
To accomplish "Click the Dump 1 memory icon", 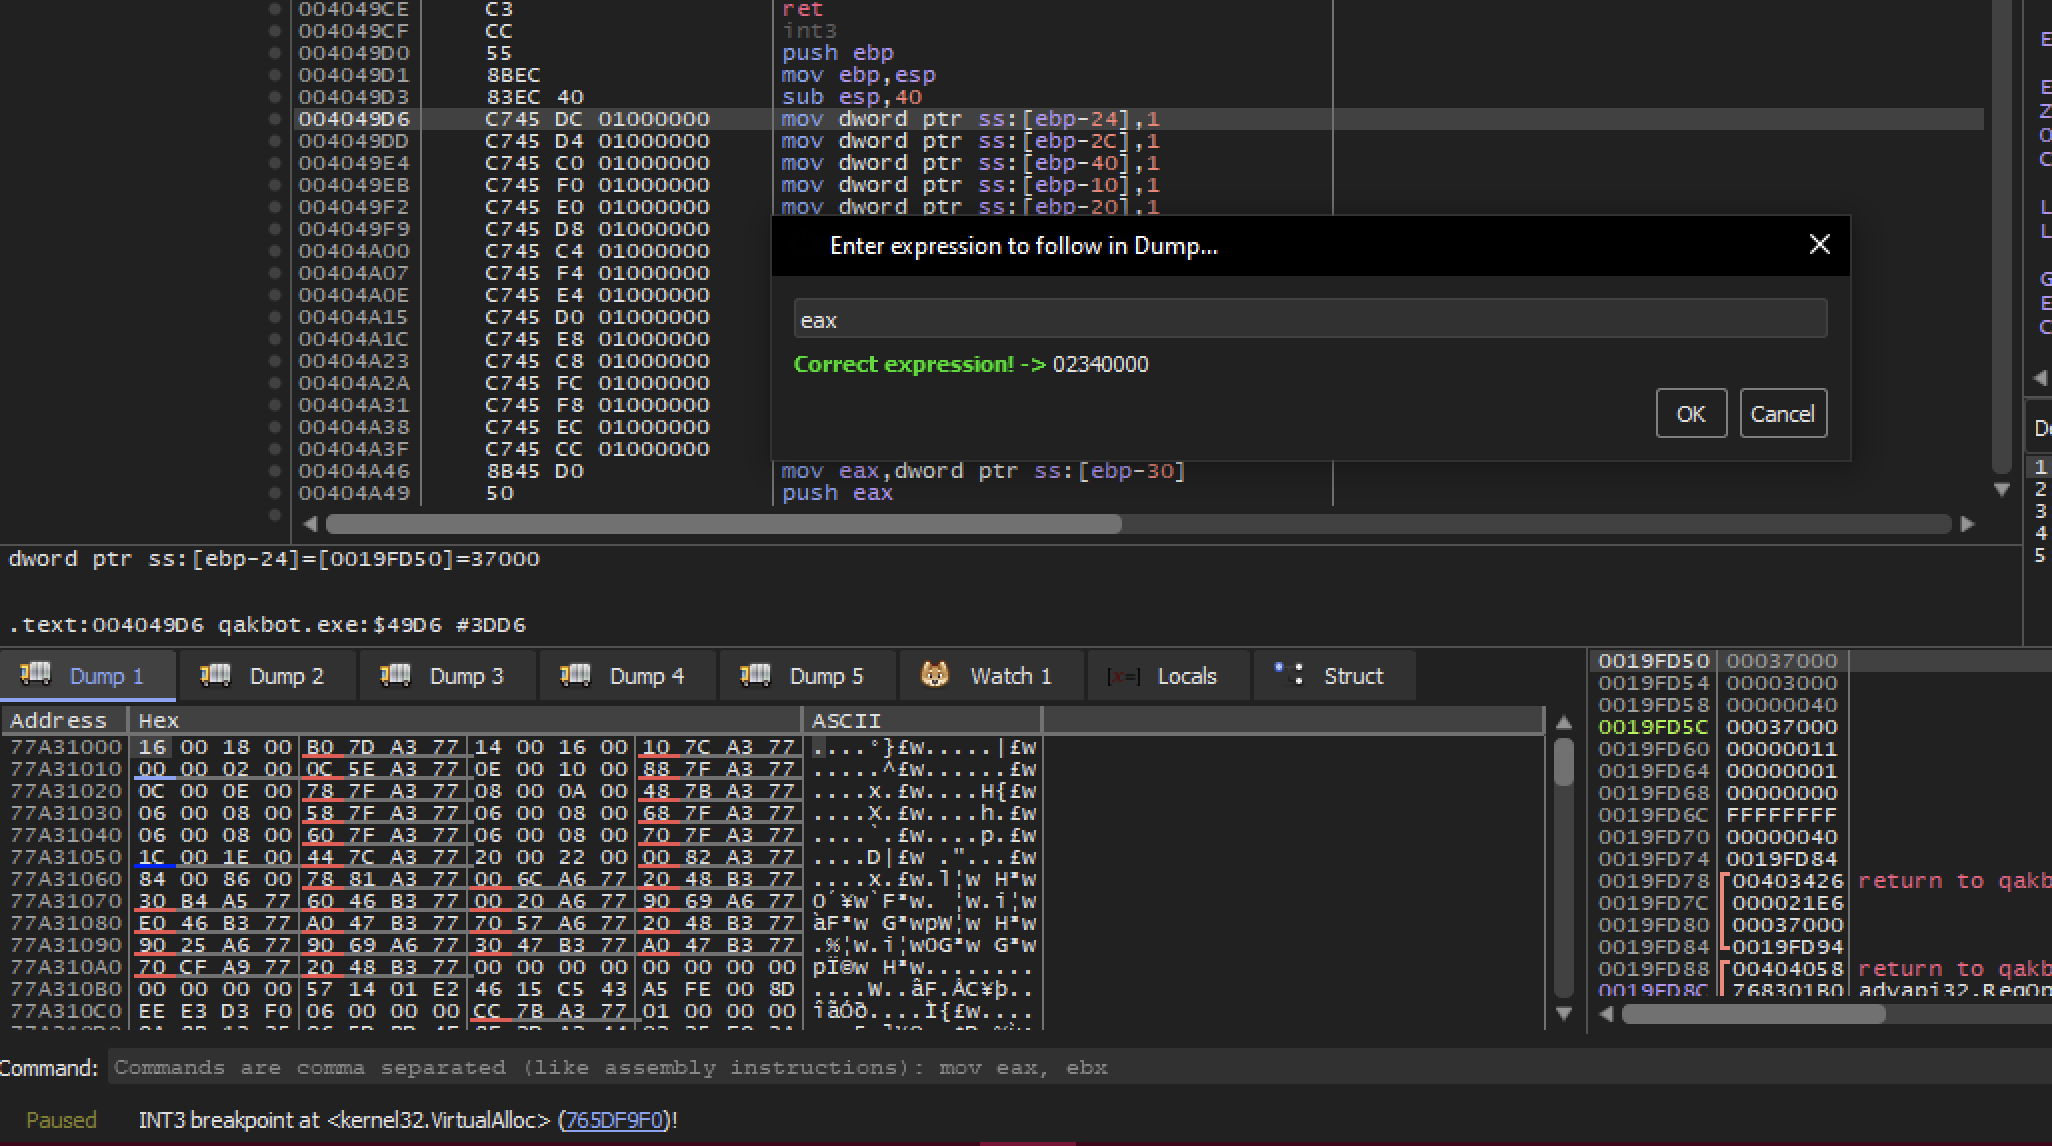I will (x=36, y=673).
